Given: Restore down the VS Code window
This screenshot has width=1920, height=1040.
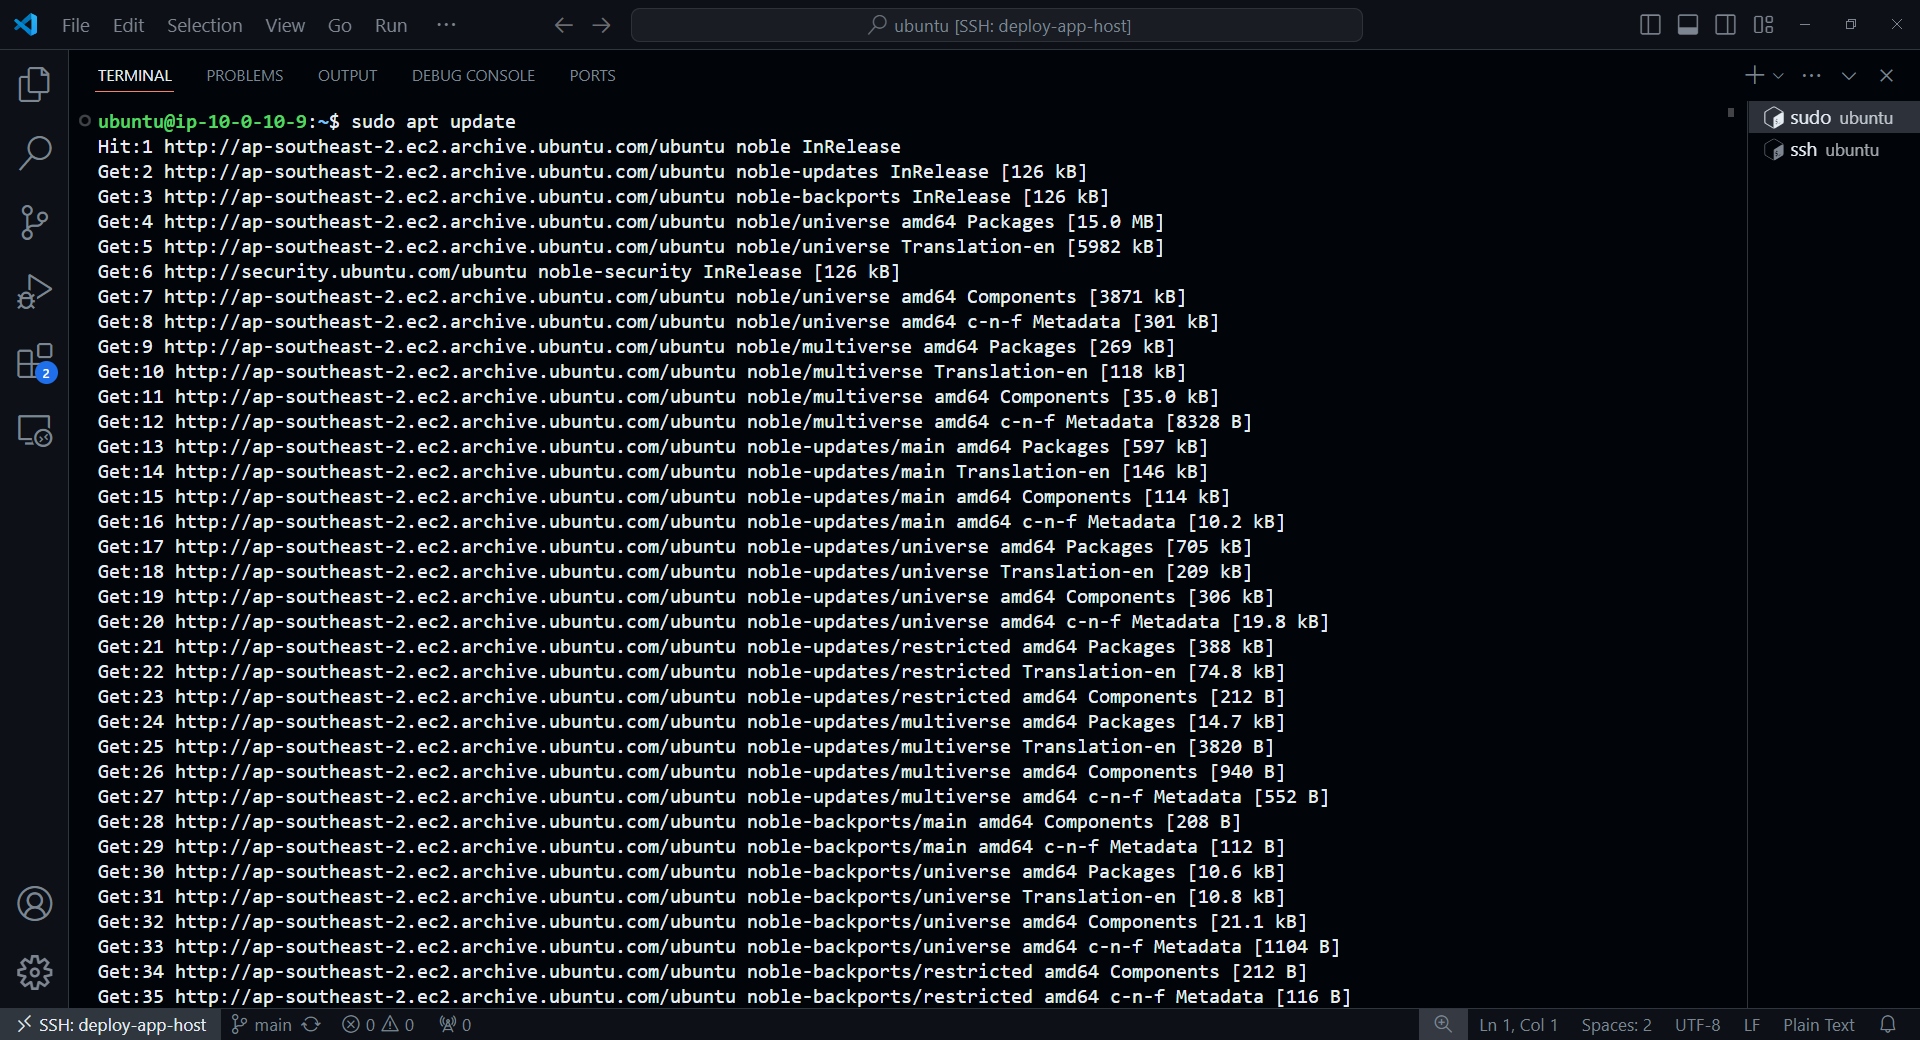Looking at the screenshot, I should click(x=1851, y=25).
